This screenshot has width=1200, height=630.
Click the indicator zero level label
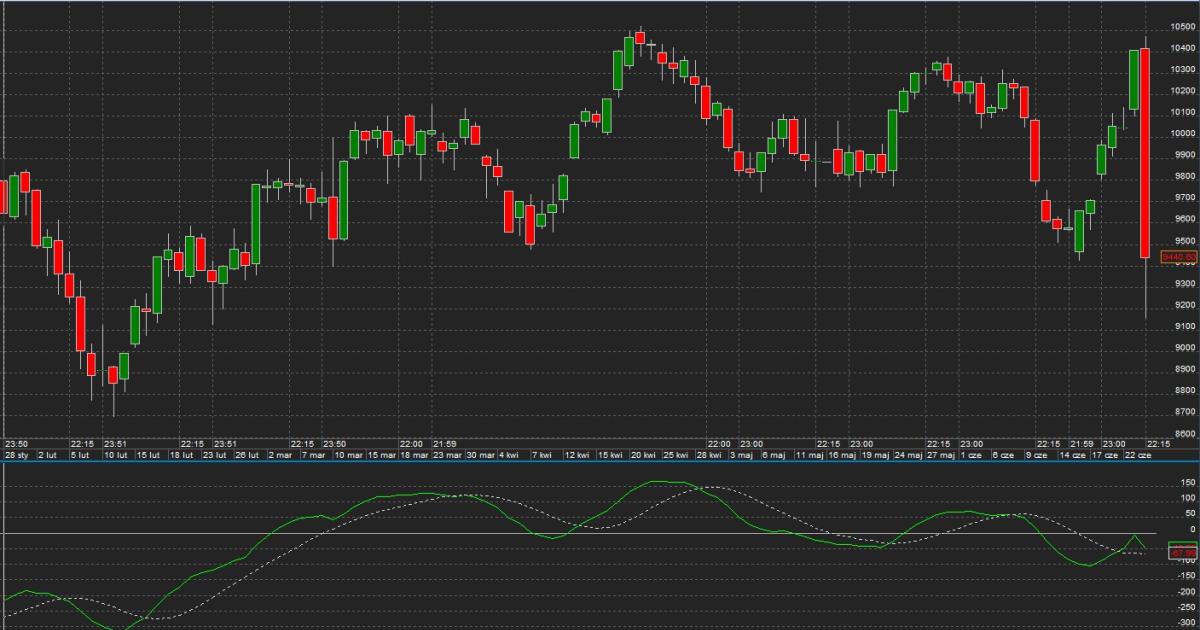(x=1188, y=529)
